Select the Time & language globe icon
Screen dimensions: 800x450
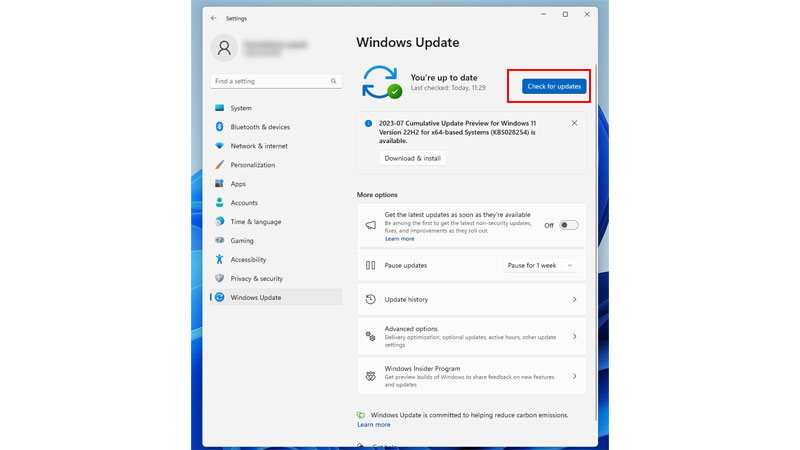(219, 221)
